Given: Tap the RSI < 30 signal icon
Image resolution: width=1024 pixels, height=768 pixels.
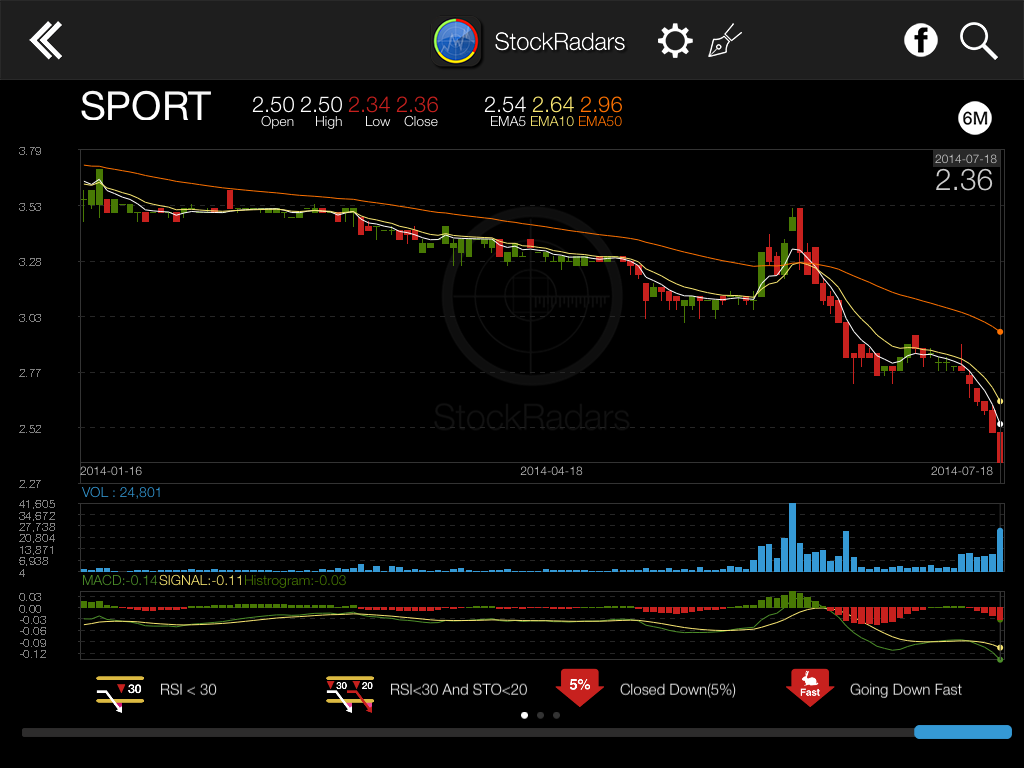Looking at the screenshot, I should pos(120,694).
